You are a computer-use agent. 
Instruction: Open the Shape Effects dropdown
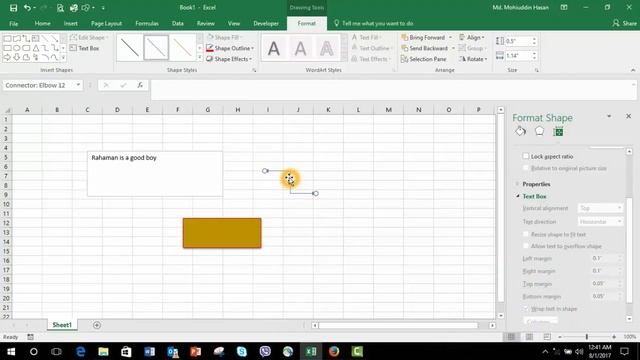pos(229,59)
